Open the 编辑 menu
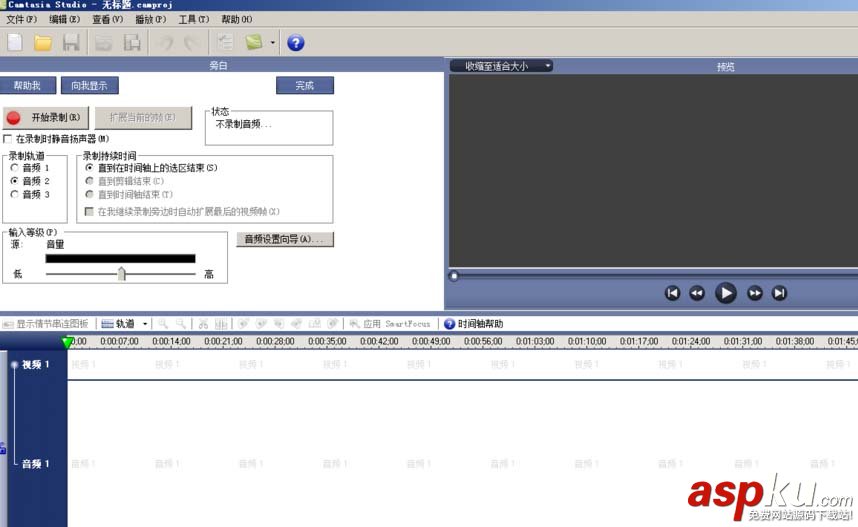This screenshot has width=858, height=527. [65, 19]
